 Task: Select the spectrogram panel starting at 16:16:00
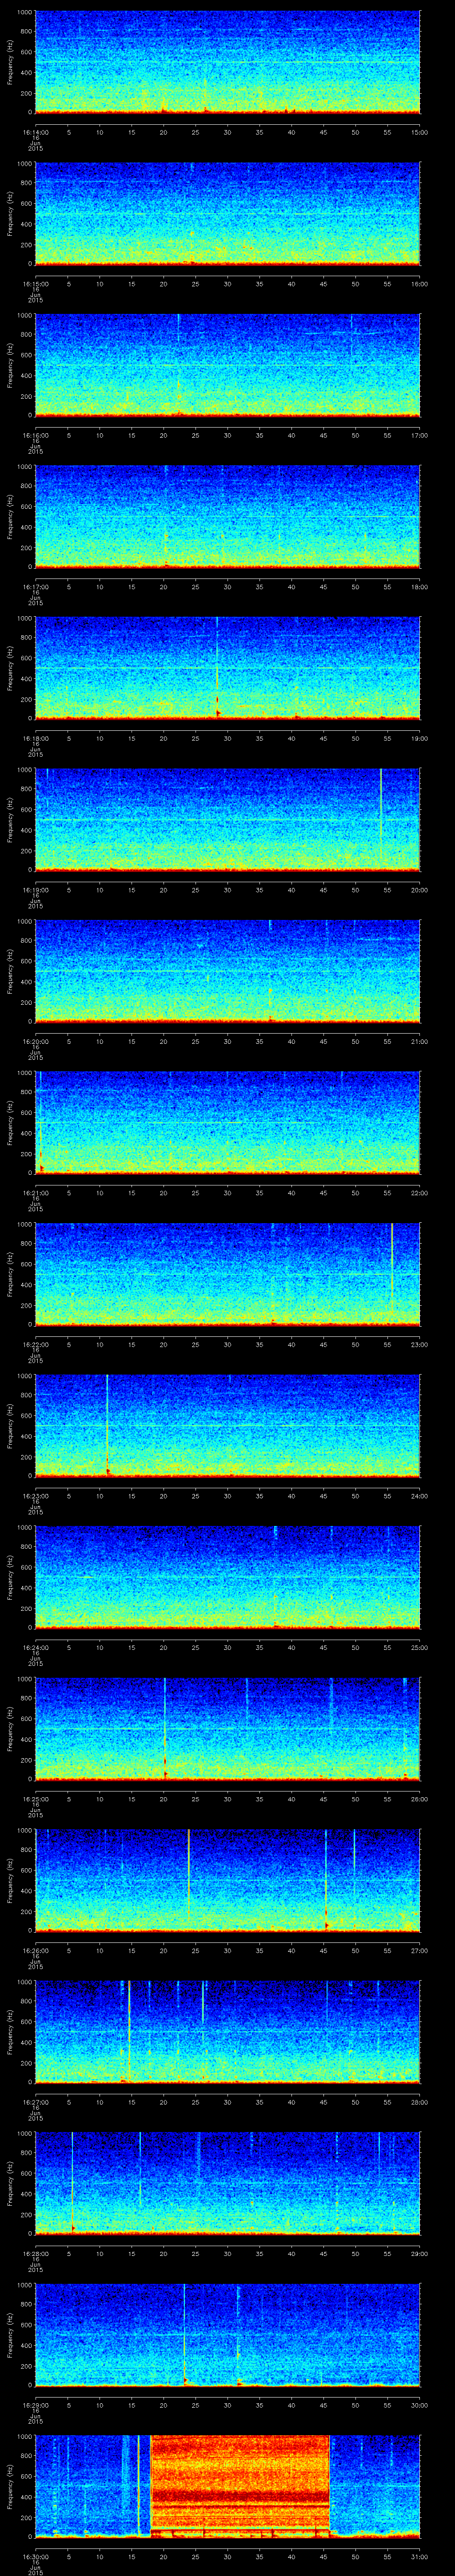(228, 365)
